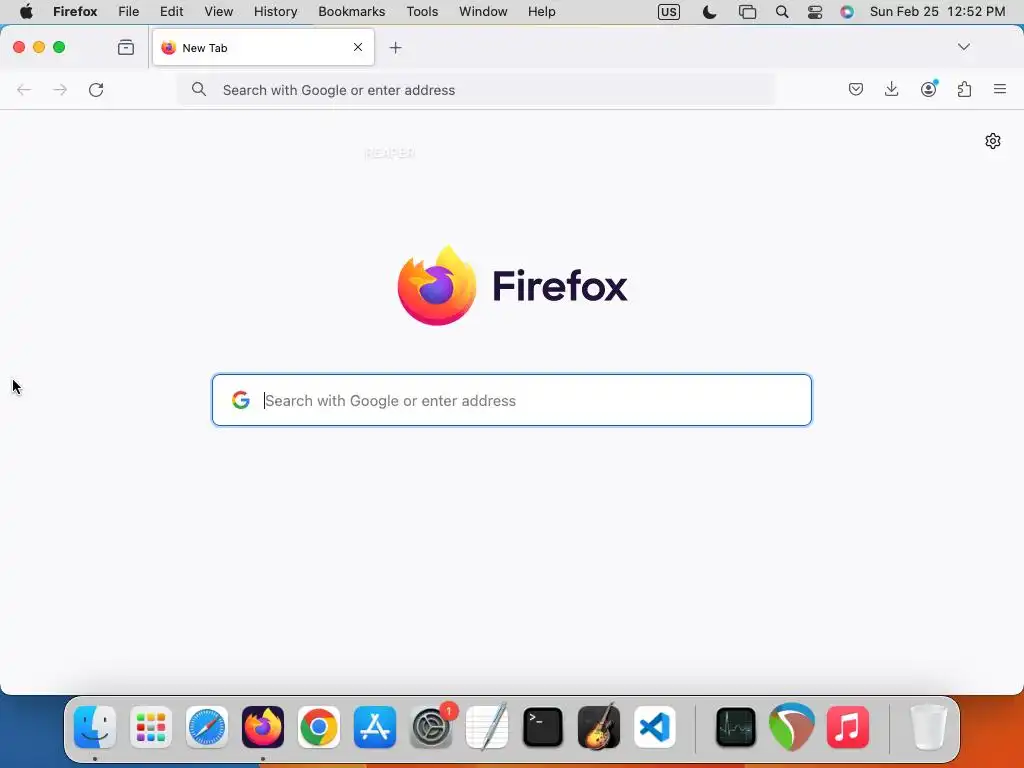The width and height of the screenshot is (1024, 768).
Task: Open Launchpad from the dock
Action: pos(151,727)
